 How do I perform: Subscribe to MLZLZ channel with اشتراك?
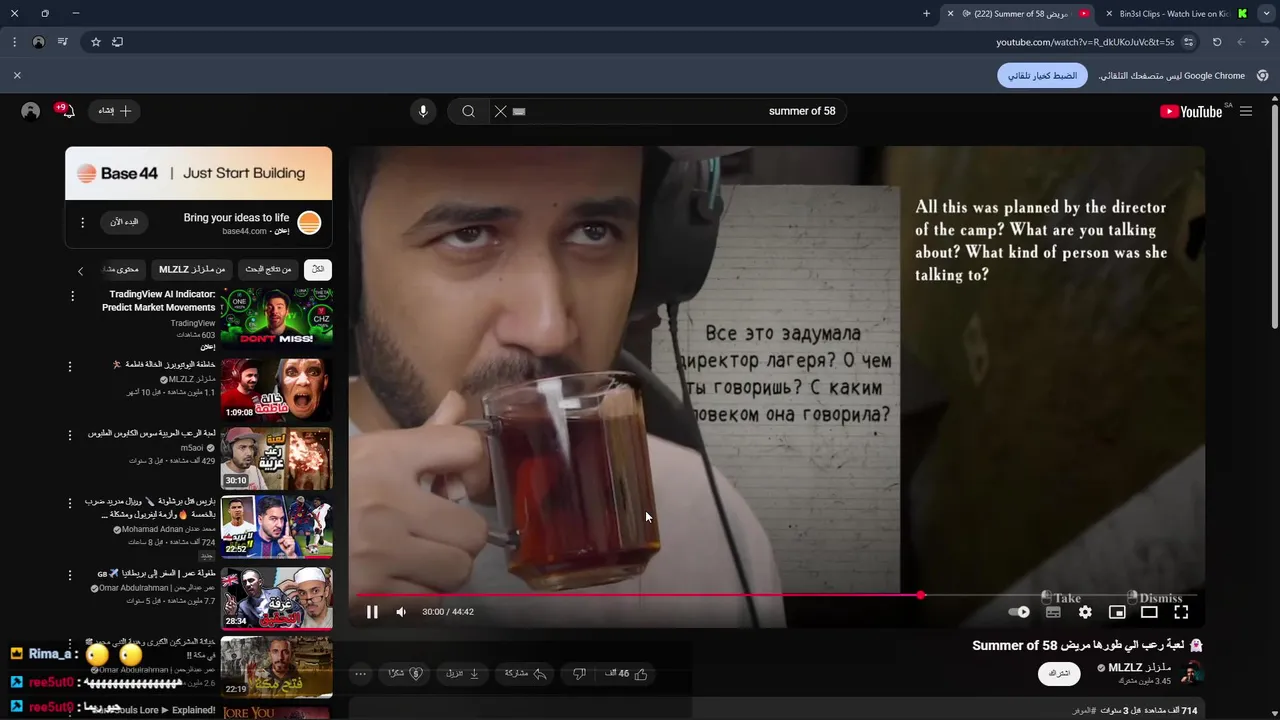pos(1059,674)
